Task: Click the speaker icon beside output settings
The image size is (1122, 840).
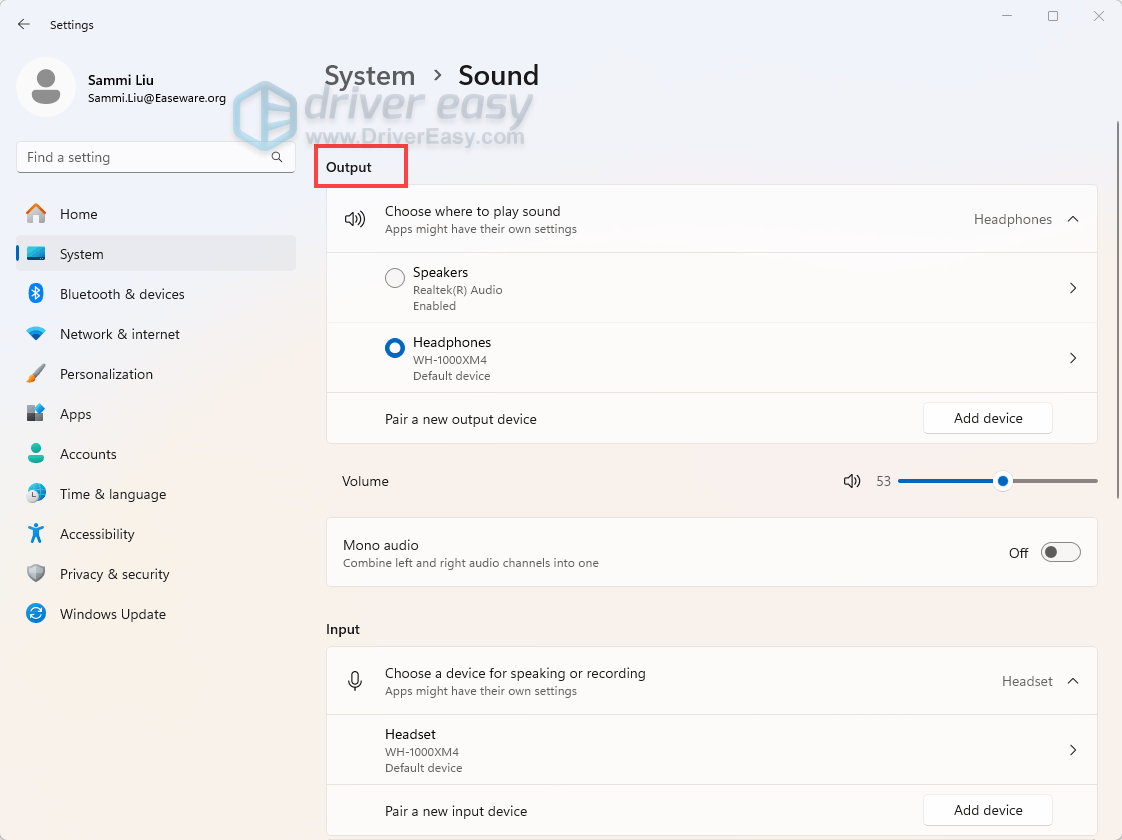Action: [355, 218]
